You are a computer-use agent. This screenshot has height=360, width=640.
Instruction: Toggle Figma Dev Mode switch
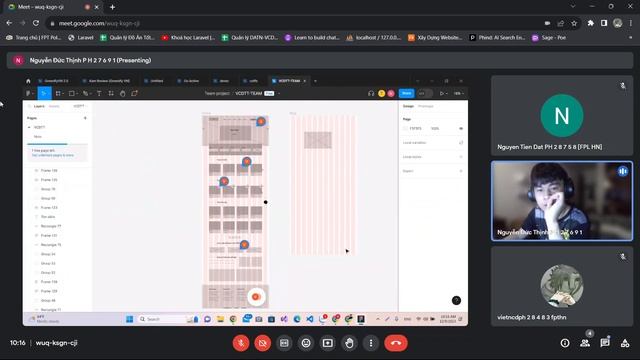(x=424, y=93)
